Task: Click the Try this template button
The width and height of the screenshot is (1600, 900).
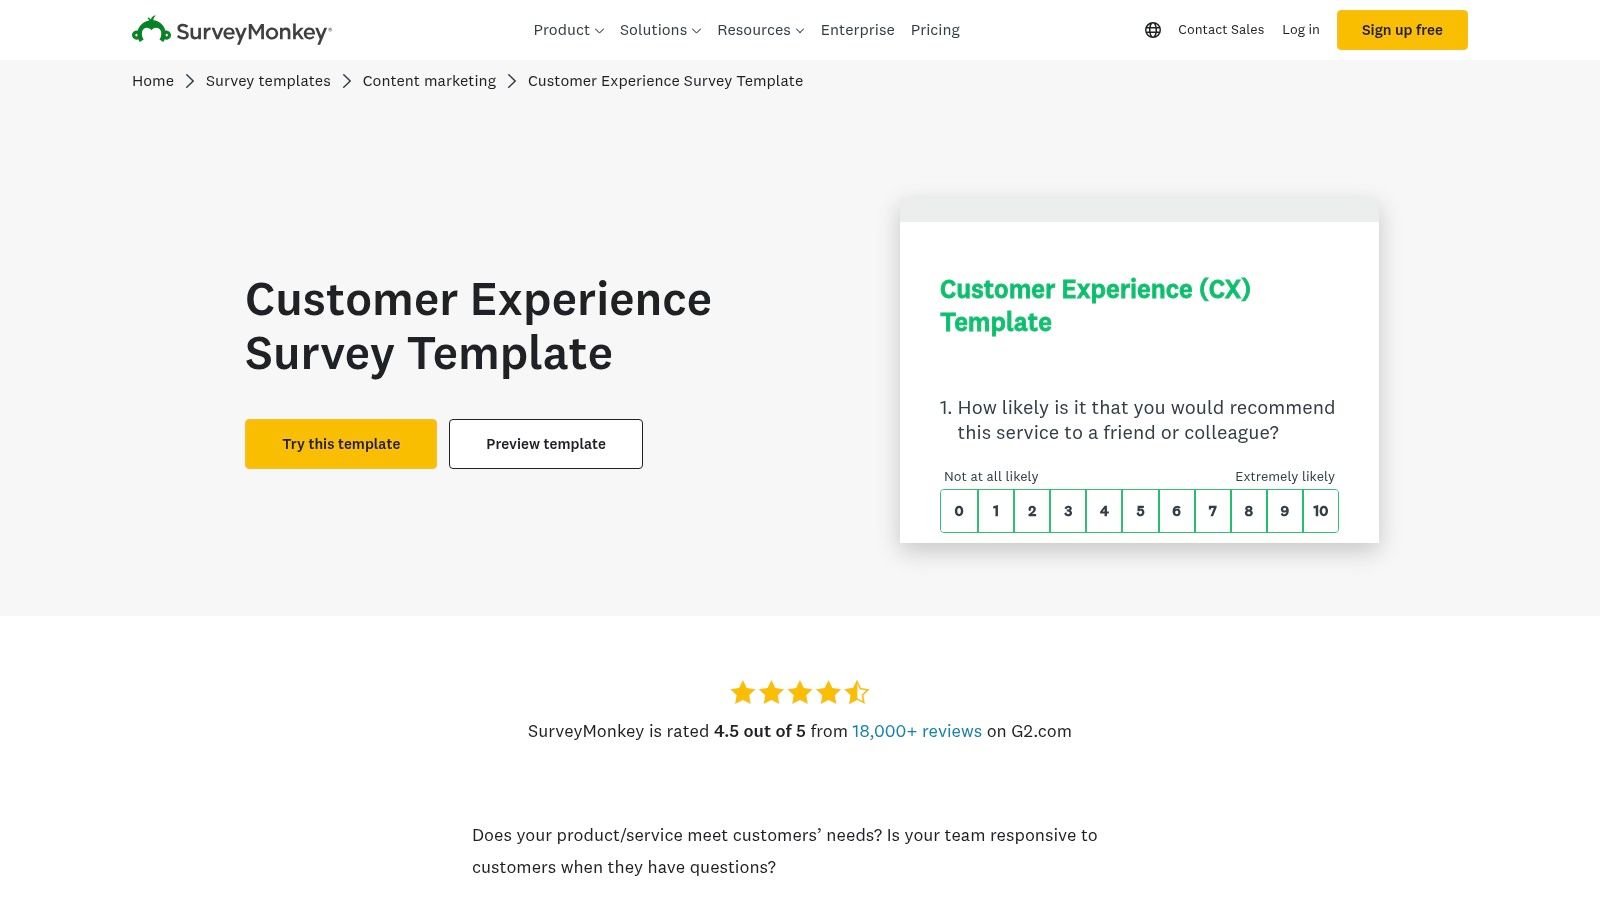Action: point(340,443)
